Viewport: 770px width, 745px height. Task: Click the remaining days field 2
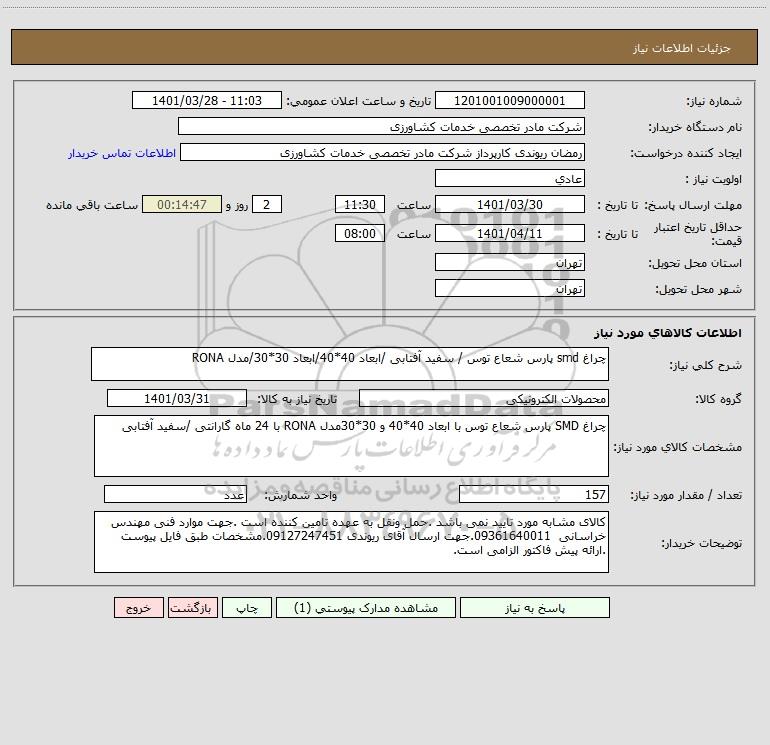pyautogui.click(x=267, y=204)
